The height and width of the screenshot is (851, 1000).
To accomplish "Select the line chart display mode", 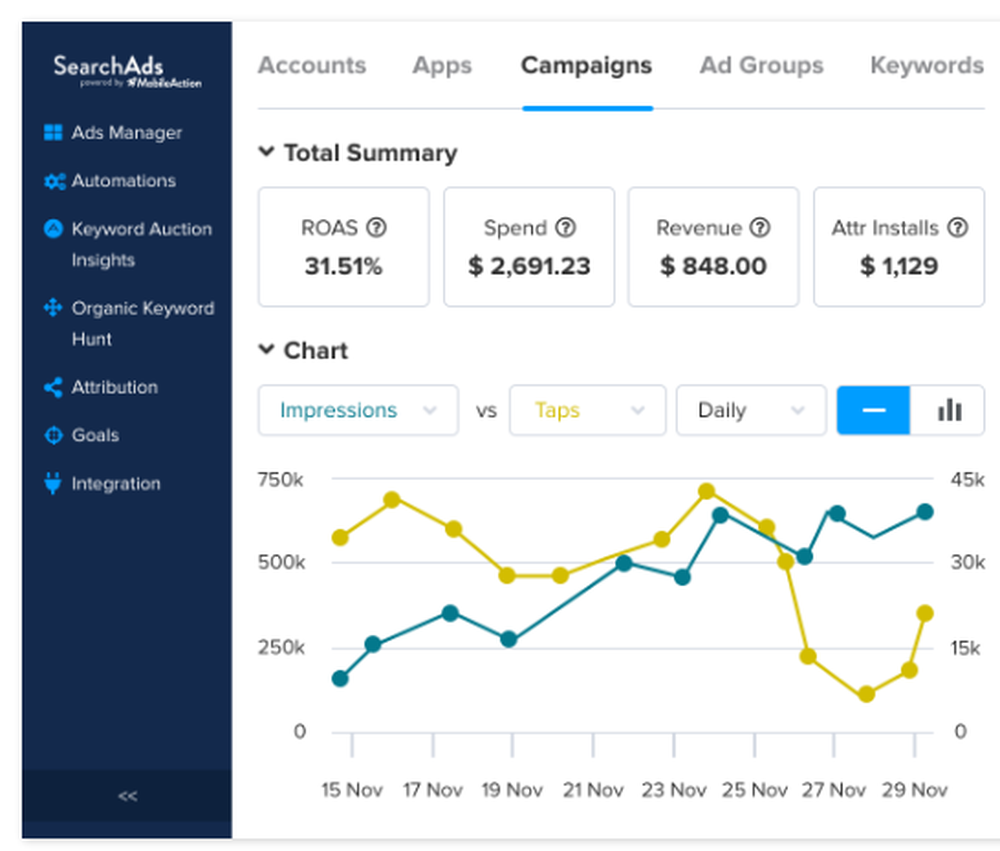I will click(872, 410).
